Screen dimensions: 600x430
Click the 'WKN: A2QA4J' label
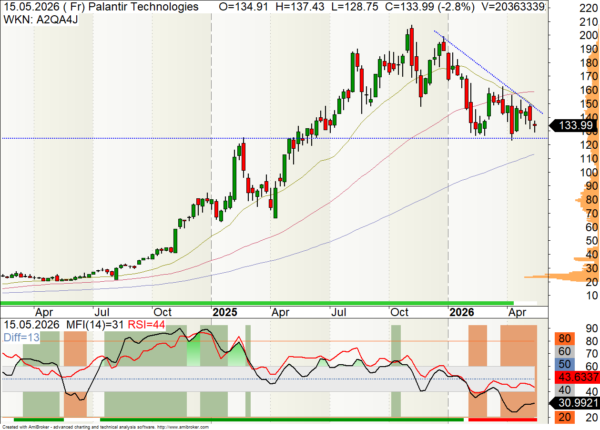click(41, 20)
